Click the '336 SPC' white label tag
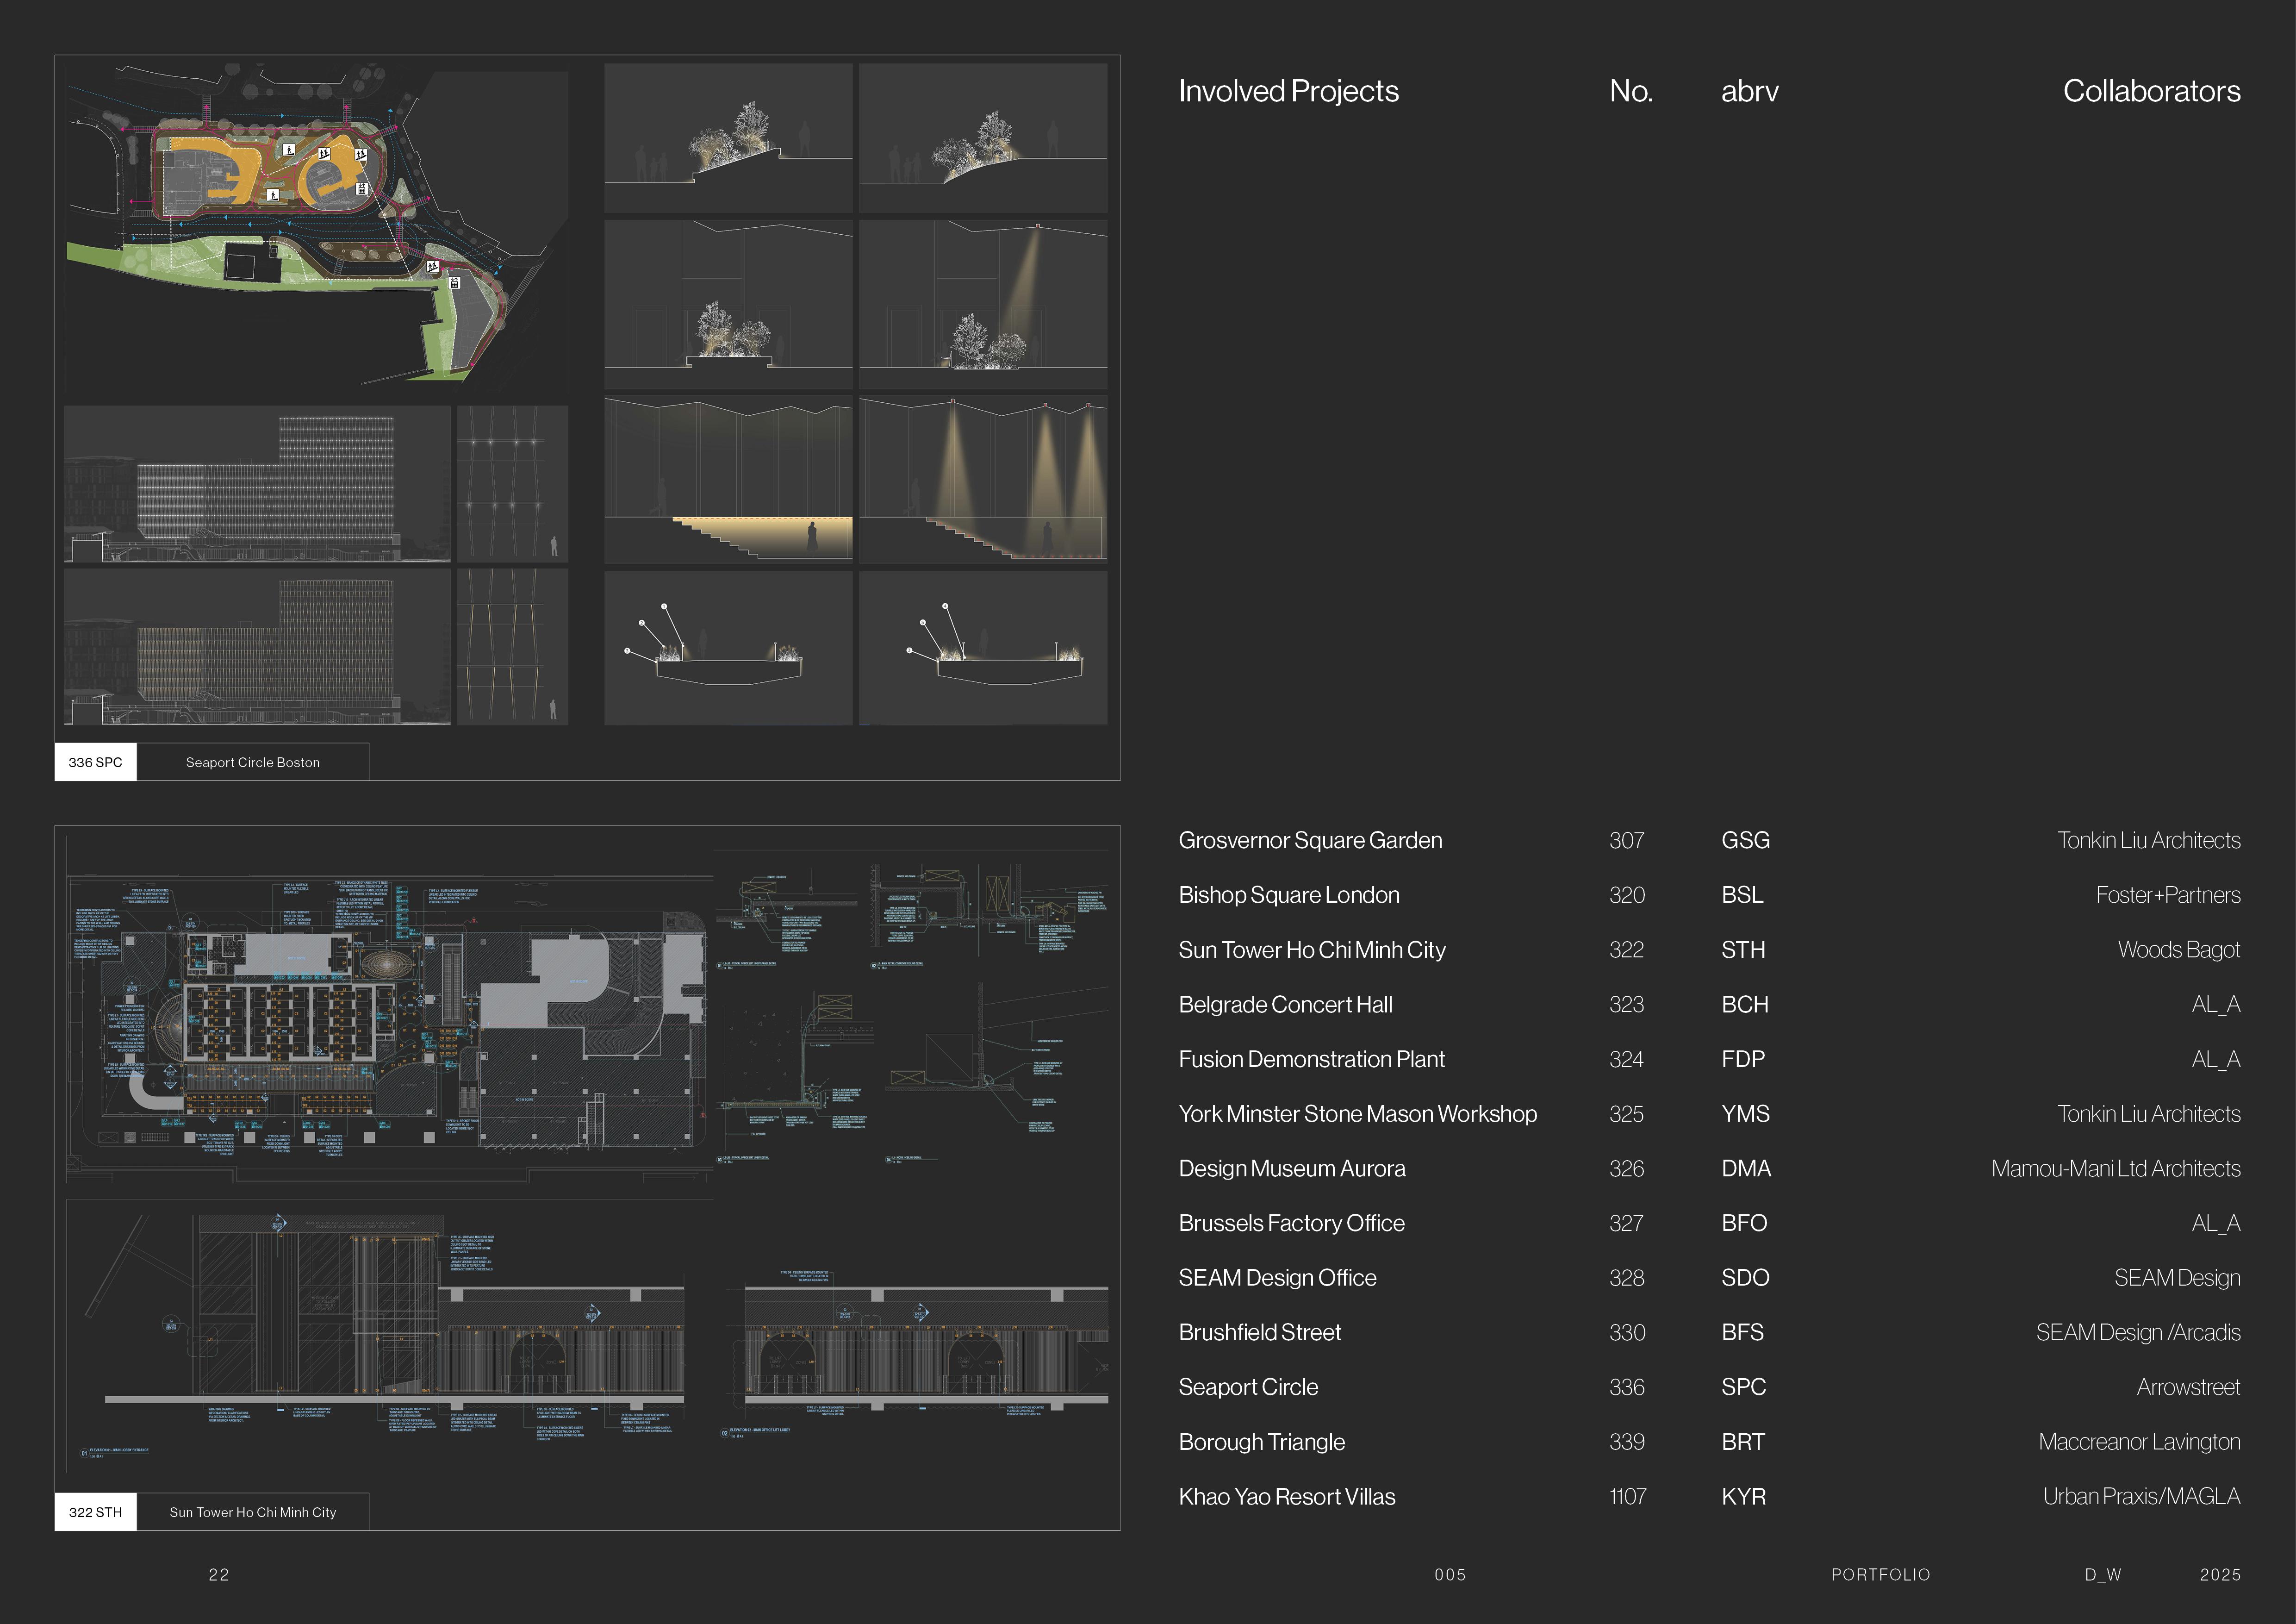This screenshot has width=2296, height=1624. pos(95,762)
